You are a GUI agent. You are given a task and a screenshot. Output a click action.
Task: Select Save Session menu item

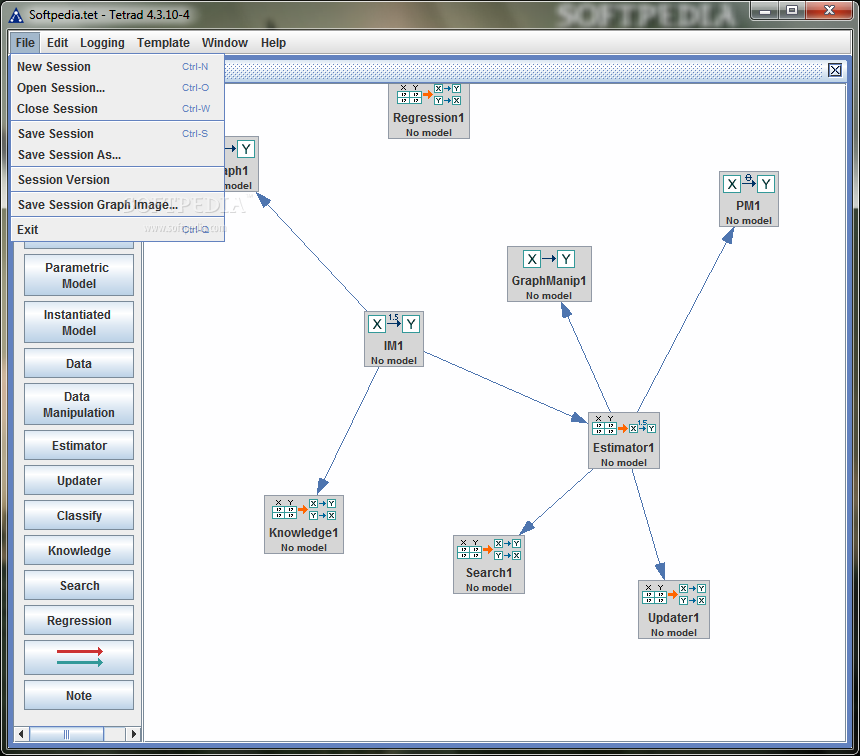(117, 134)
